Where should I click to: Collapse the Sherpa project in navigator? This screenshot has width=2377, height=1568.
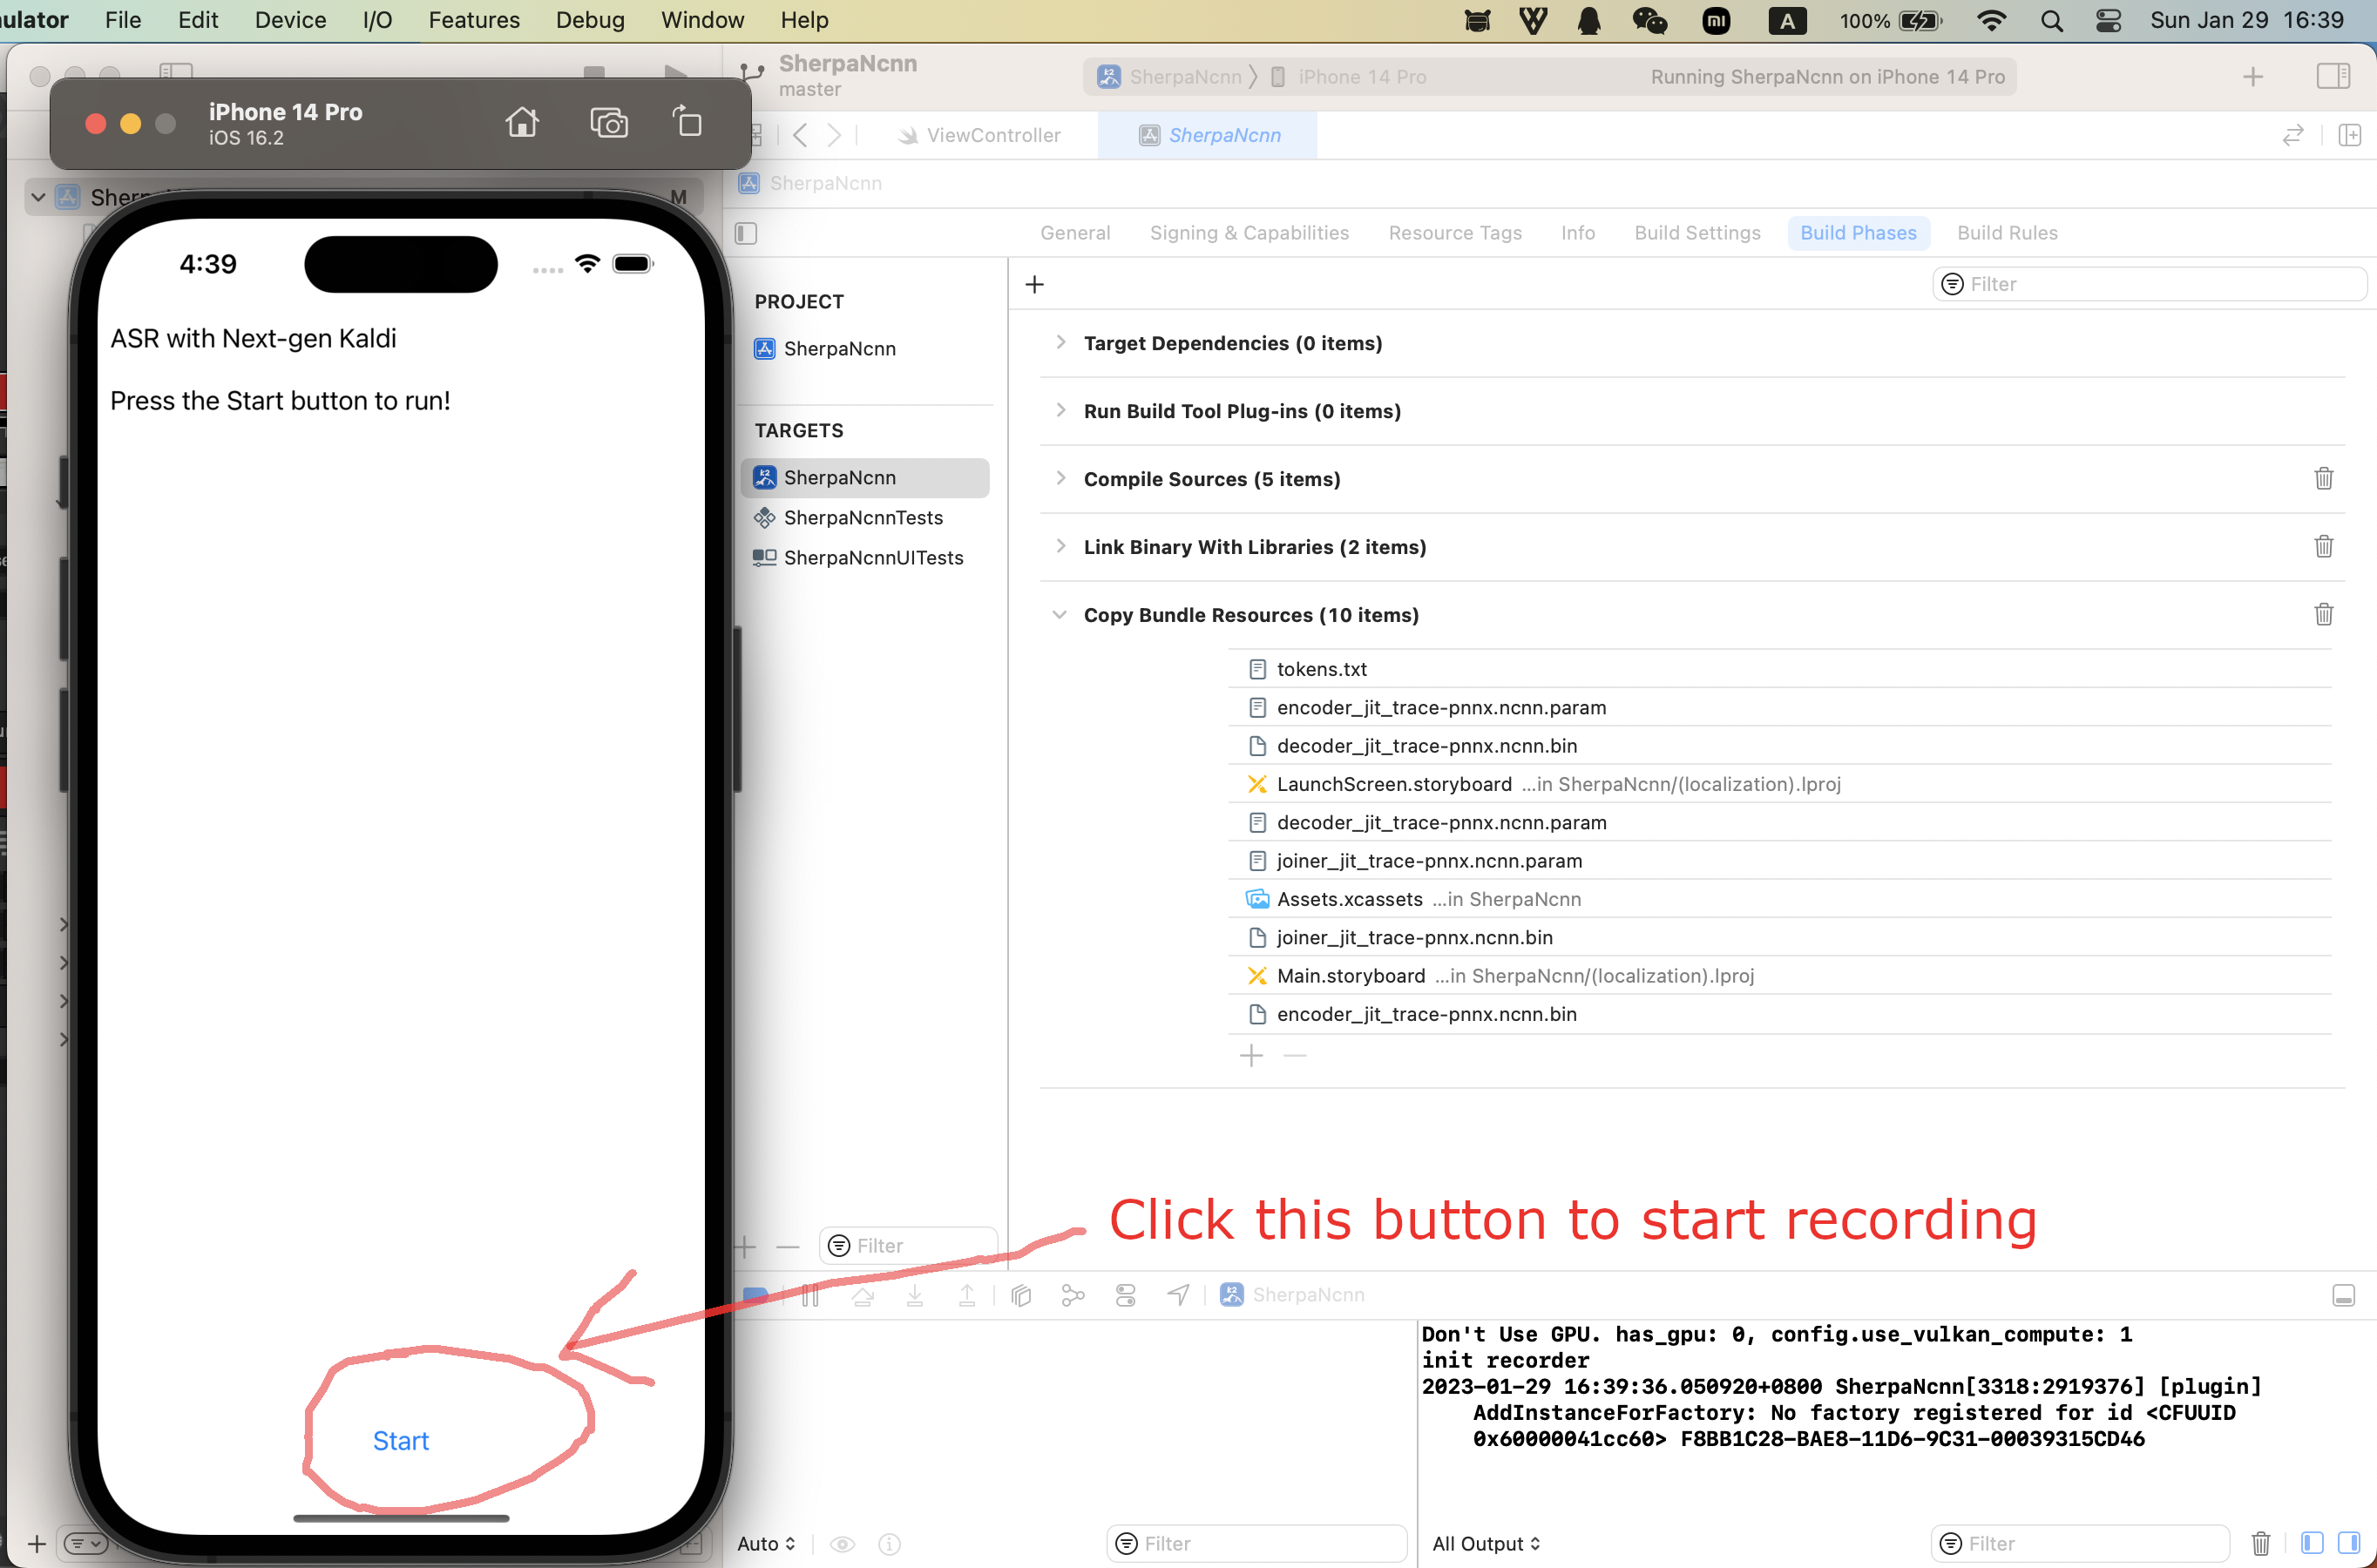(x=38, y=197)
